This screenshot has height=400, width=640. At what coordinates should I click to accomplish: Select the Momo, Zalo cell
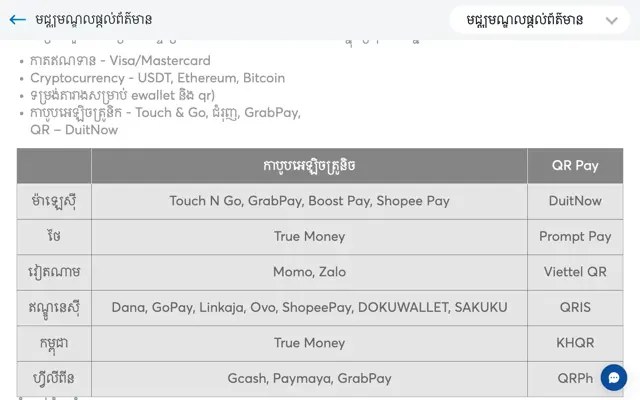point(309,272)
